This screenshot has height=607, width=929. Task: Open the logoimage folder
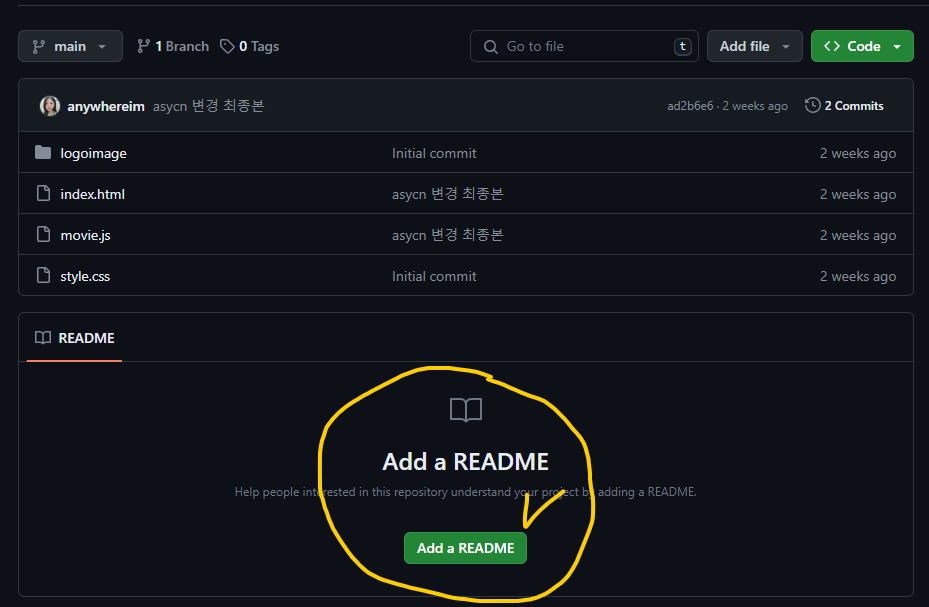pos(94,153)
